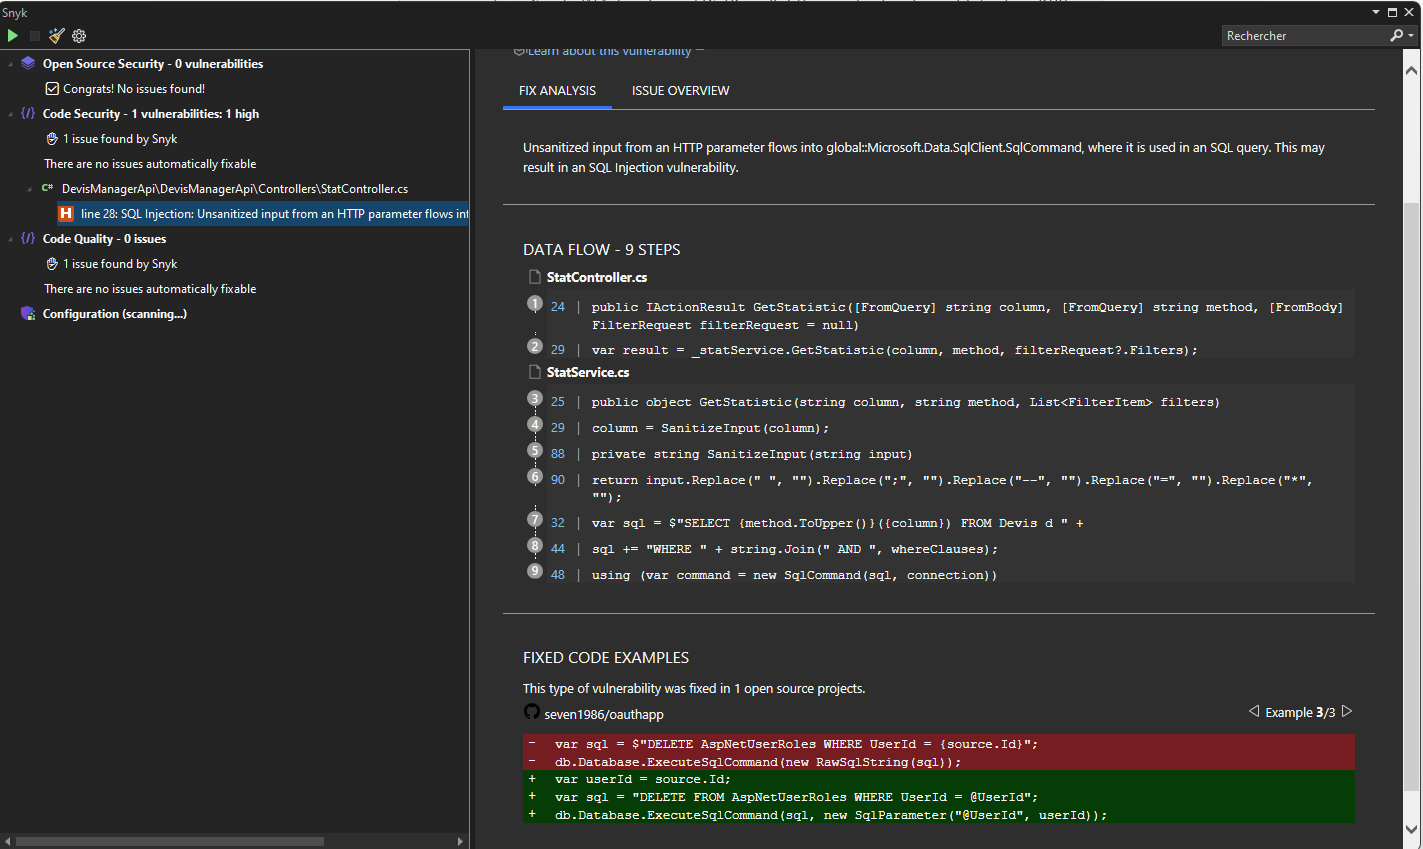Screen dimensions: 1423x849
Task: Select the line 28 SQL Injection issue
Action: click(263, 213)
